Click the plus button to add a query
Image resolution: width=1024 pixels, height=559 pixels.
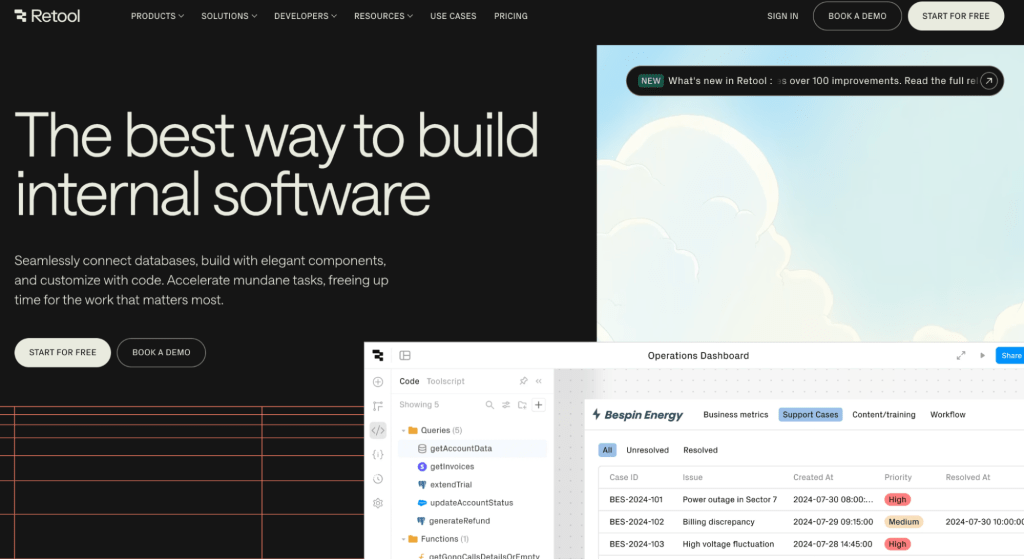(539, 405)
